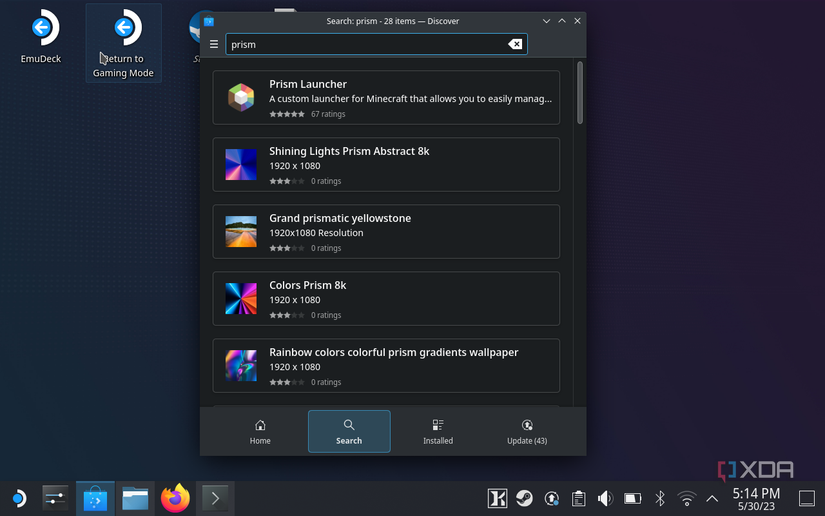Viewport: 825px width, 516px height.
Task: Open the Wi-Fi network tray icon
Action: (x=687, y=498)
